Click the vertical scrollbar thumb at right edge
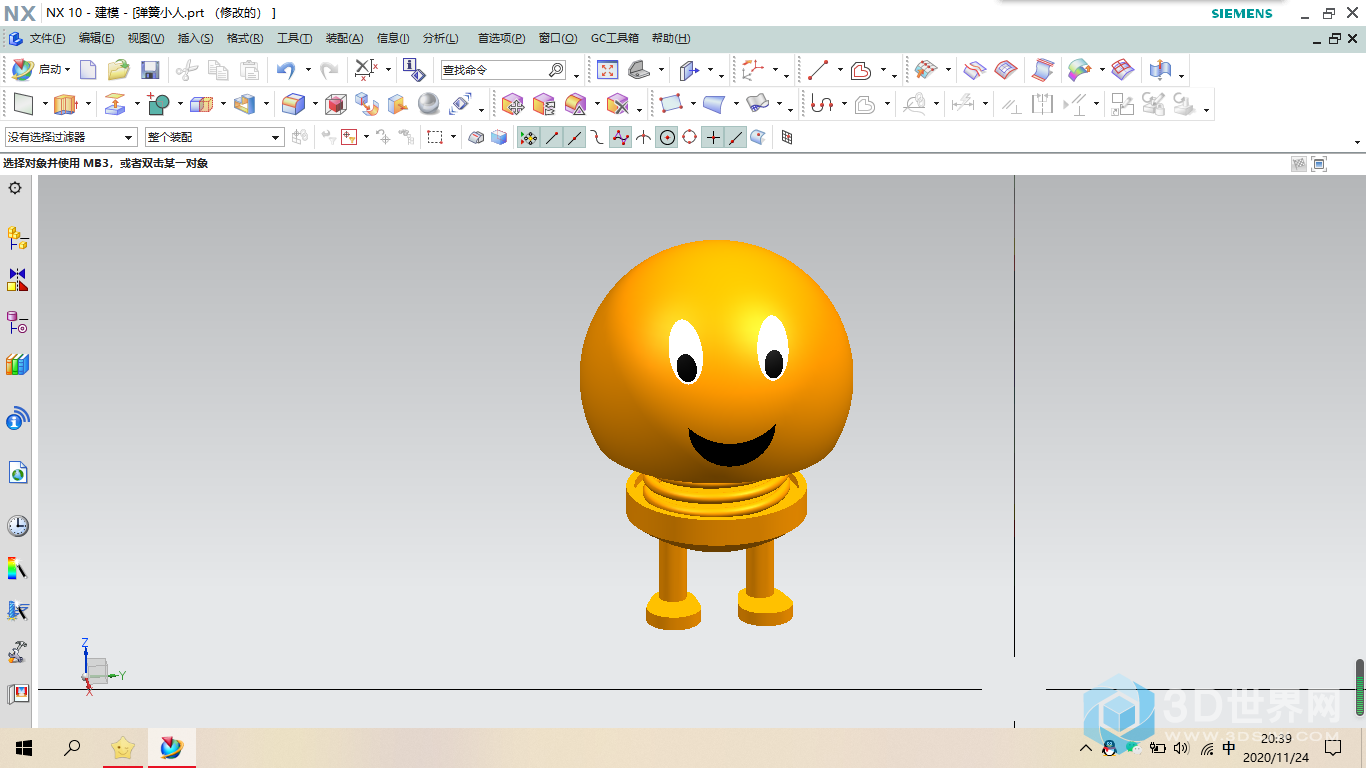Screen dimensions: 1366x768 click(x=1360, y=687)
